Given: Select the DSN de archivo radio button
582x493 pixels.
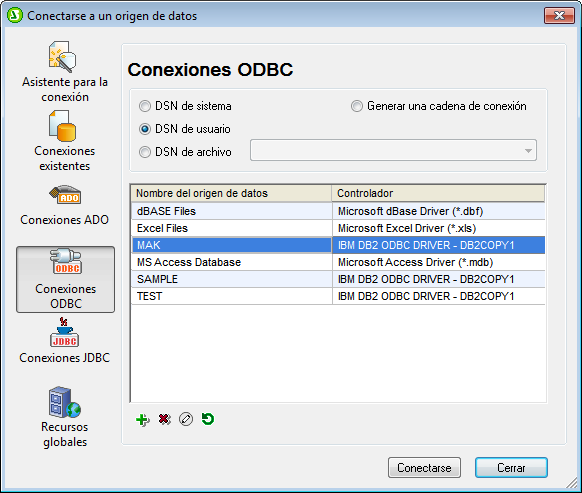Looking at the screenshot, I should [145, 152].
